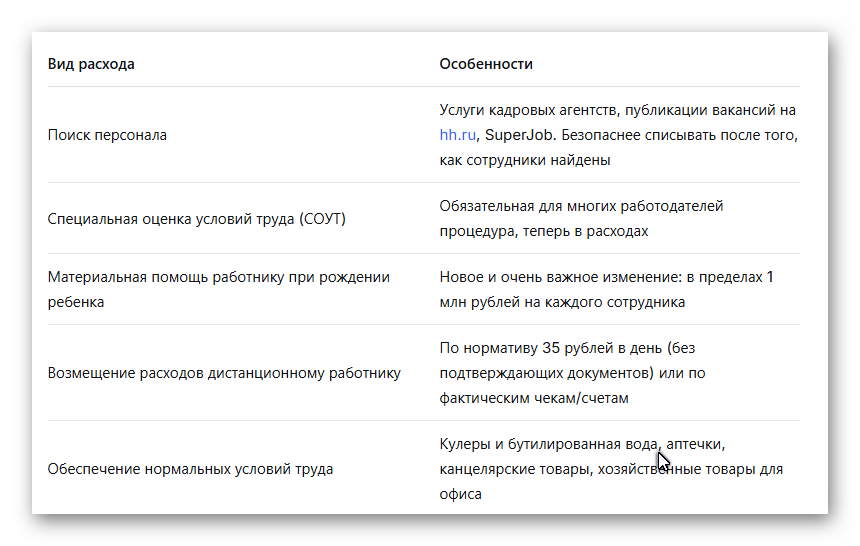
Task: Click "Кулеры и бутилированная вода" description
Action: tap(582, 444)
